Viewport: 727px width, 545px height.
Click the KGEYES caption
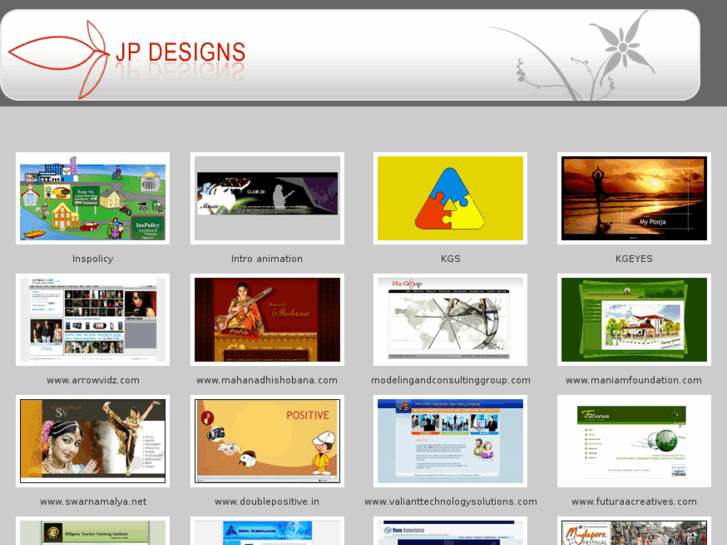pos(634,259)
